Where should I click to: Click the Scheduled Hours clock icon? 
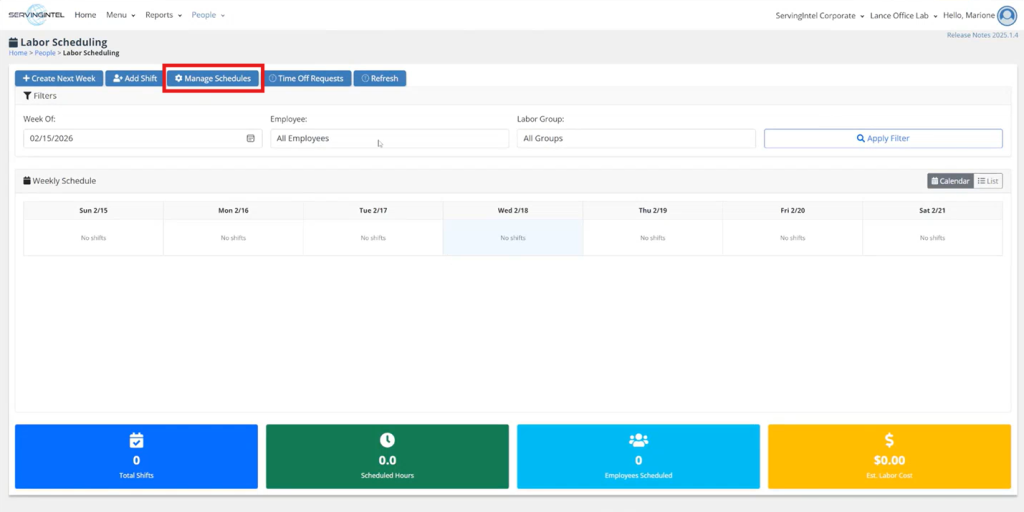(387, 440)
